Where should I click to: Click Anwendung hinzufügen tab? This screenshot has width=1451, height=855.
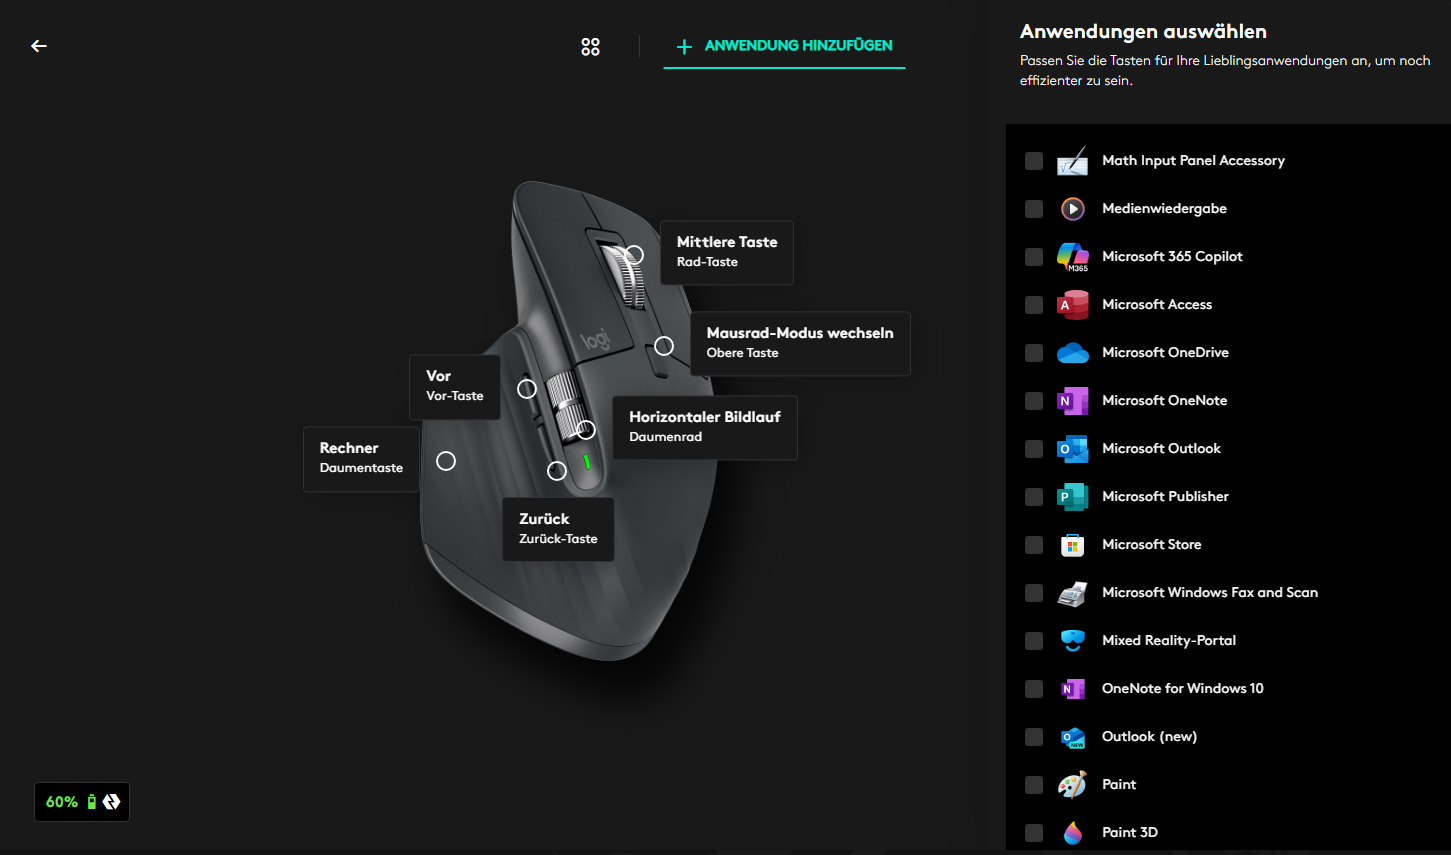coord(784,46)
